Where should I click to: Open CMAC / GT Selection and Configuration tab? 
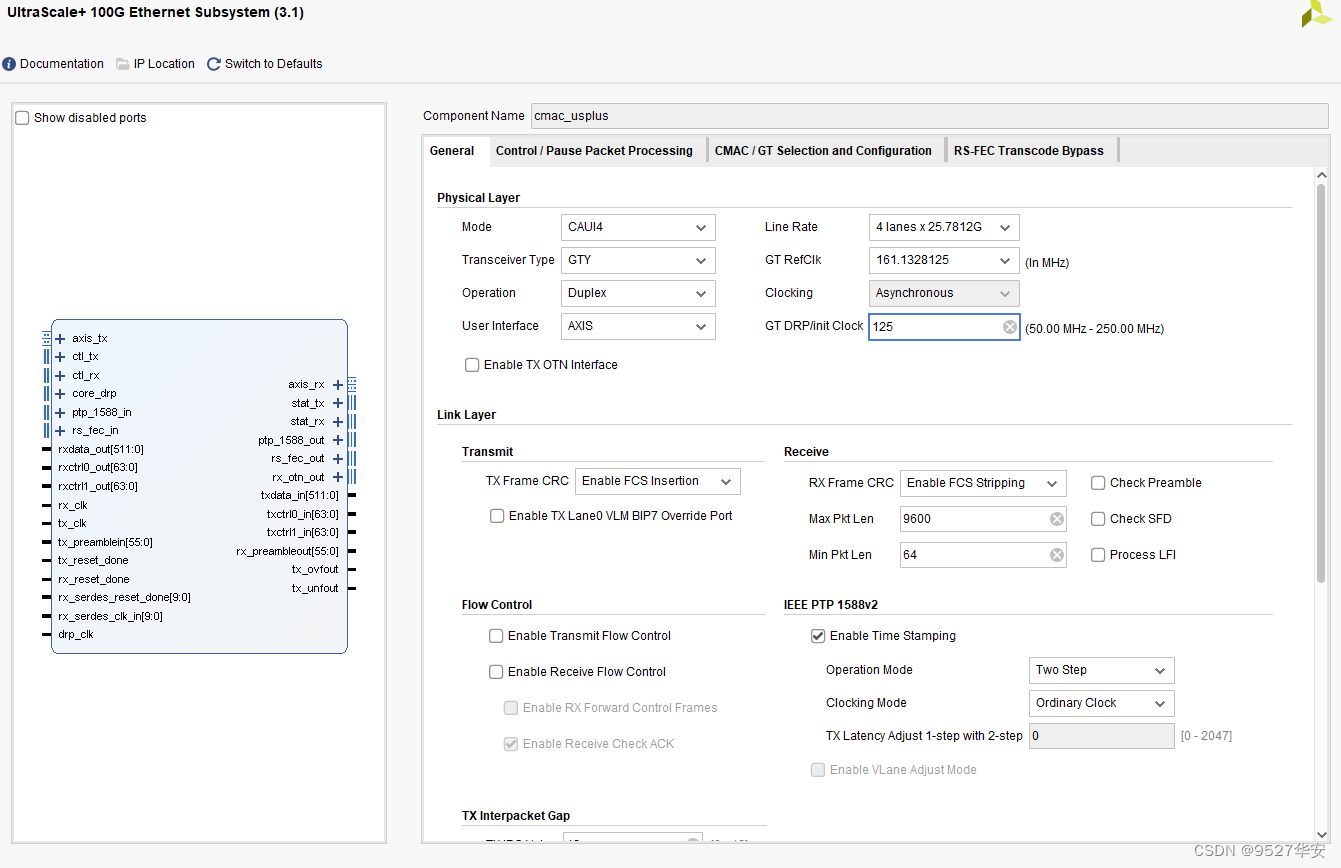(x=823, y=151)
